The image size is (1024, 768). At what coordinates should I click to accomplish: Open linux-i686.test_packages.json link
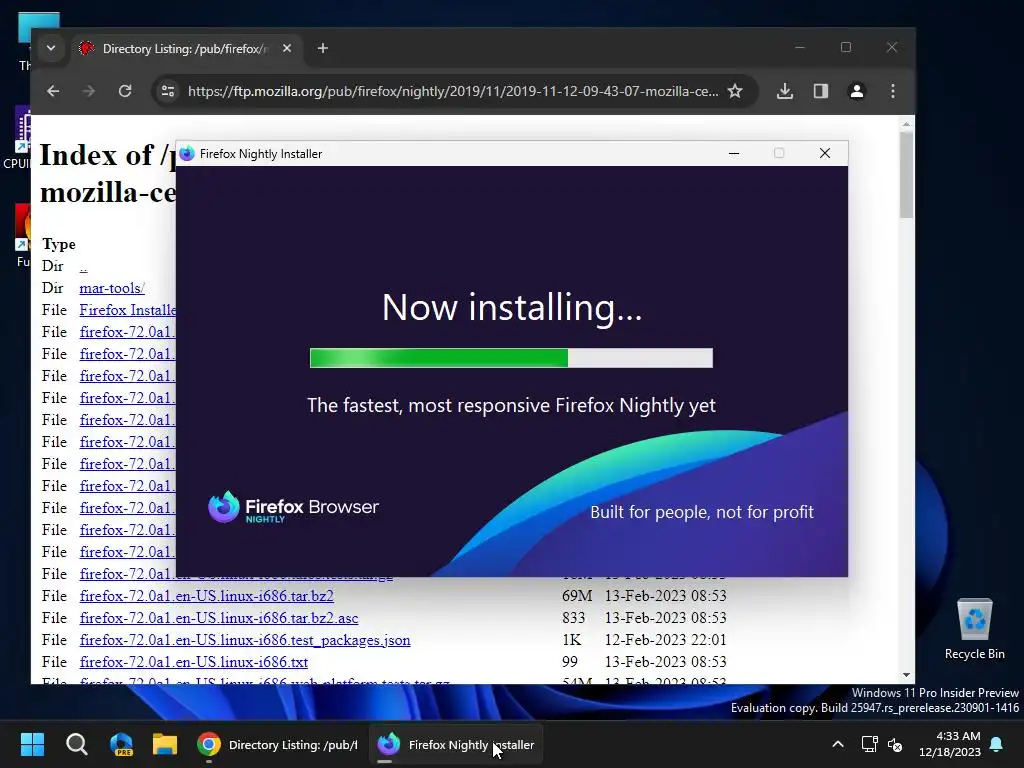pos(245,641)
